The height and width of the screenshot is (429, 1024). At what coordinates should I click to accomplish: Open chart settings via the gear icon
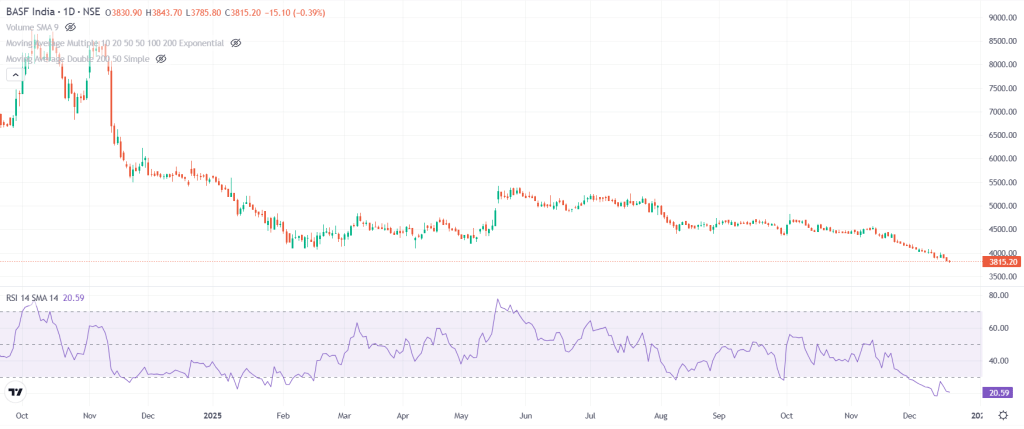point(1003,414)
